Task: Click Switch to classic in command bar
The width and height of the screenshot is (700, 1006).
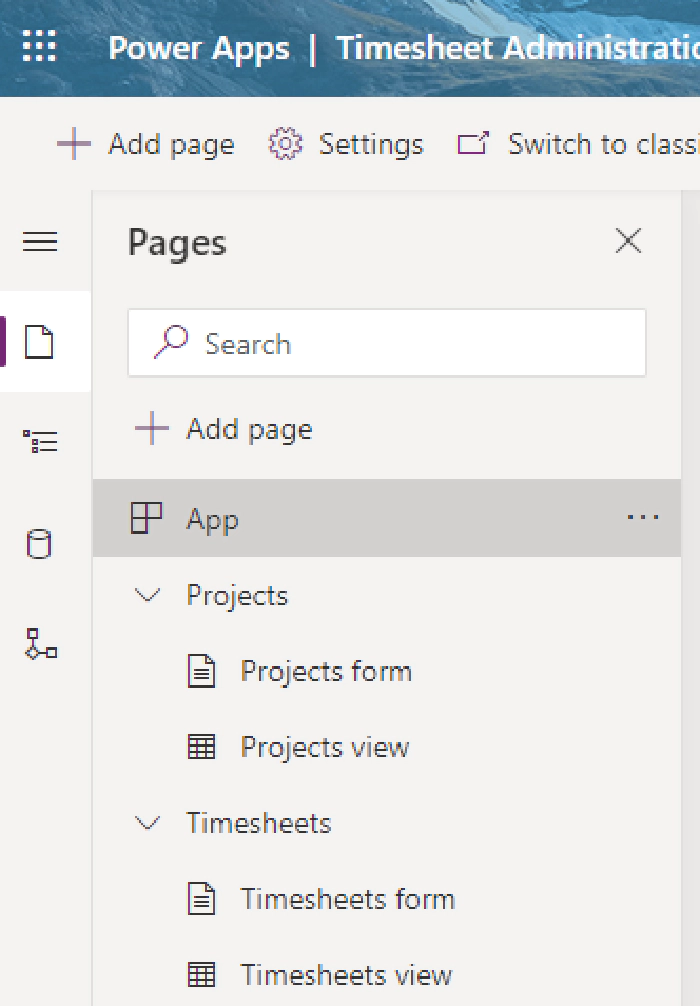Action: 578,144
